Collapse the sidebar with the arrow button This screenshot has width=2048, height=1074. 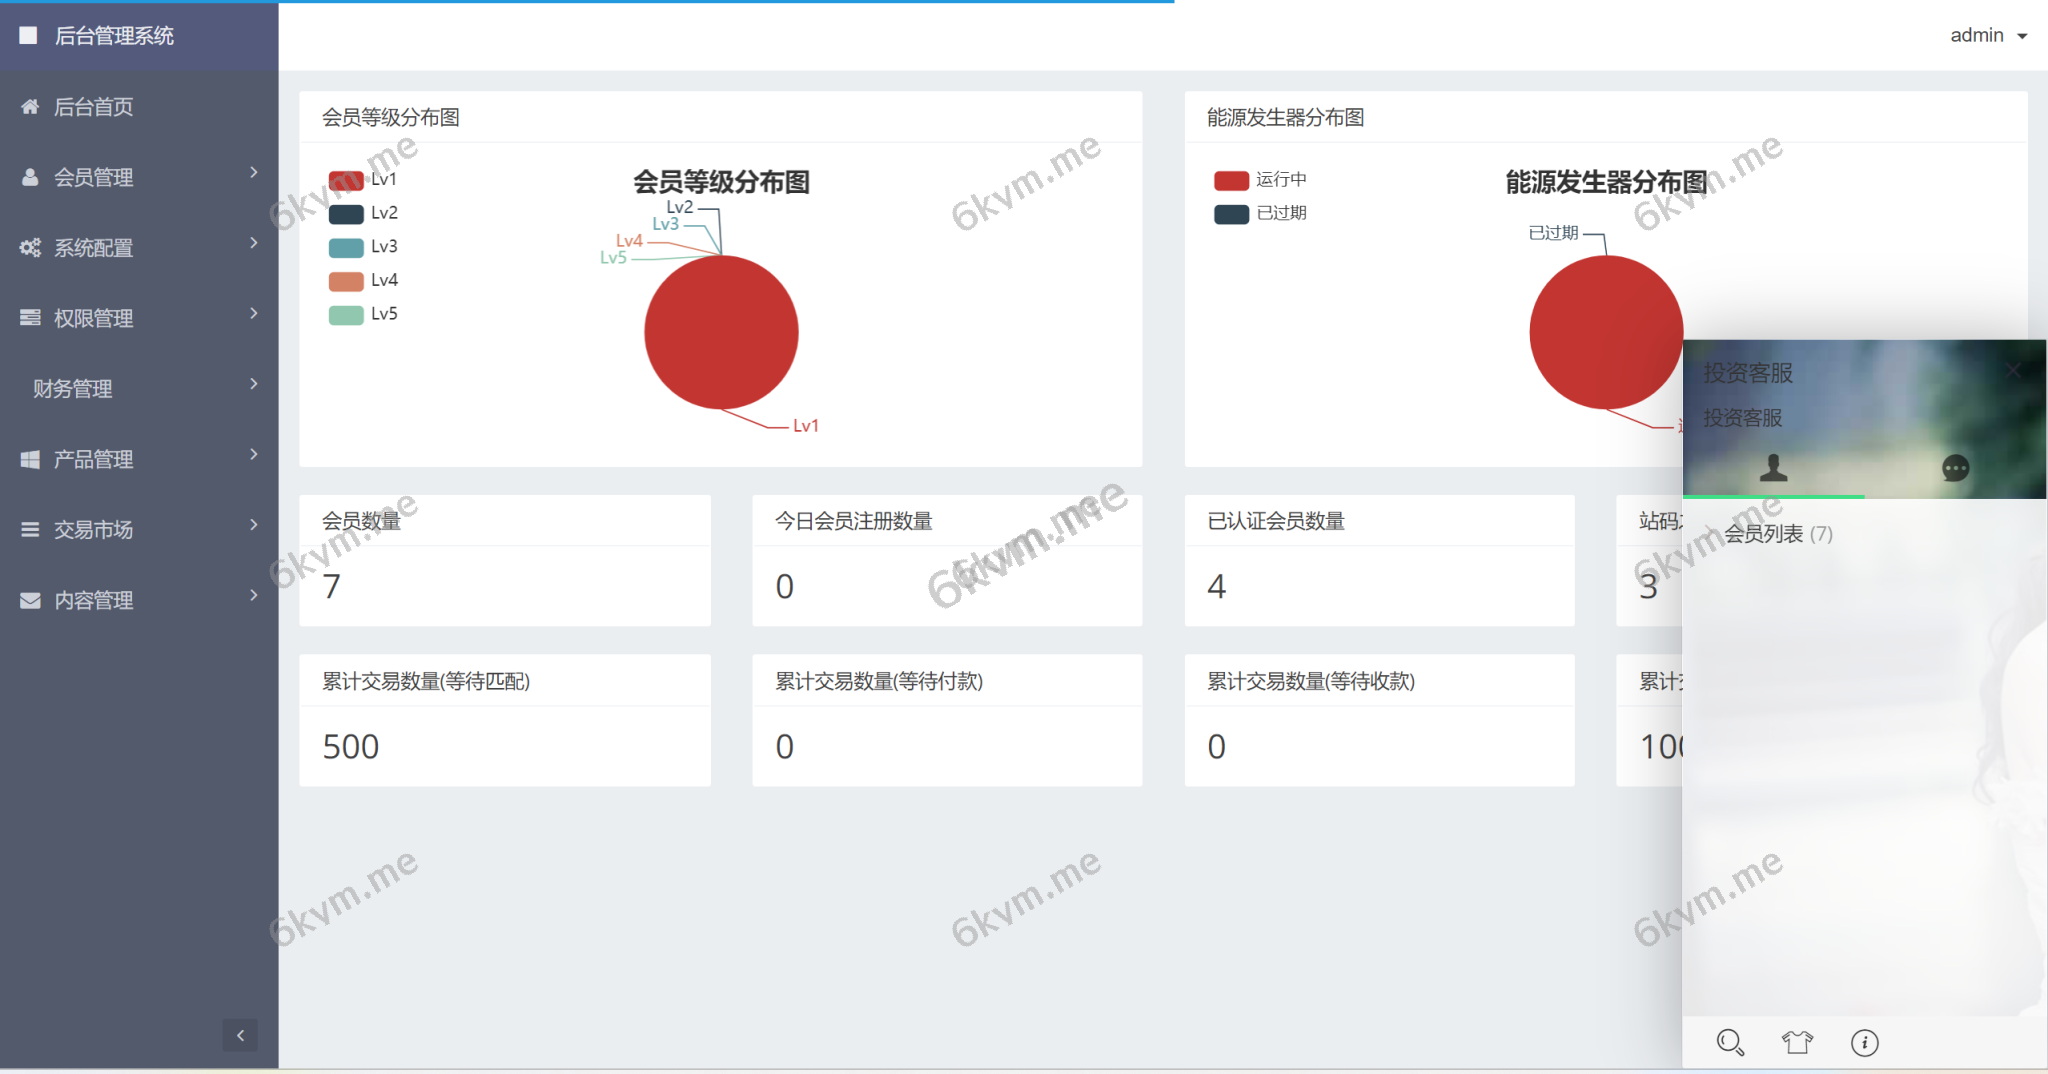pos(240,1035)
